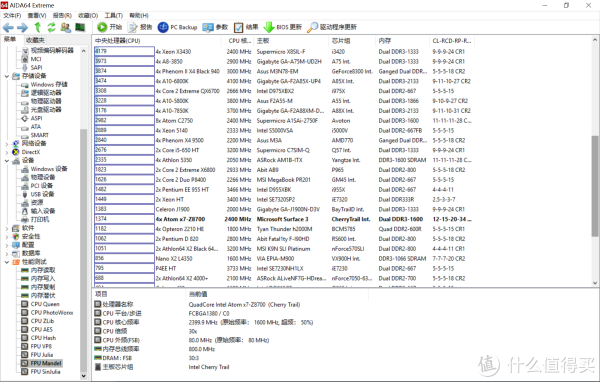Expand the 数据库 tree node

[7, 254]
